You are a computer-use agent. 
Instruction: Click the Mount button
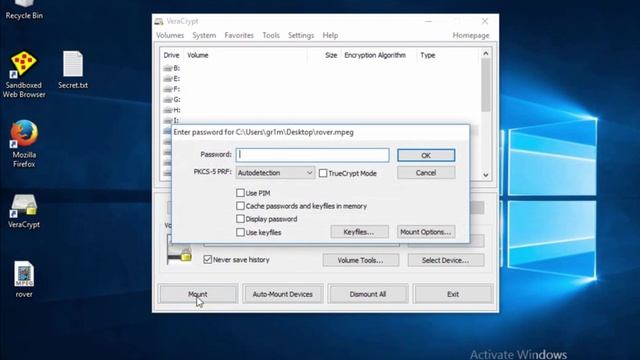pyautogui.click(x=198, y=294)
